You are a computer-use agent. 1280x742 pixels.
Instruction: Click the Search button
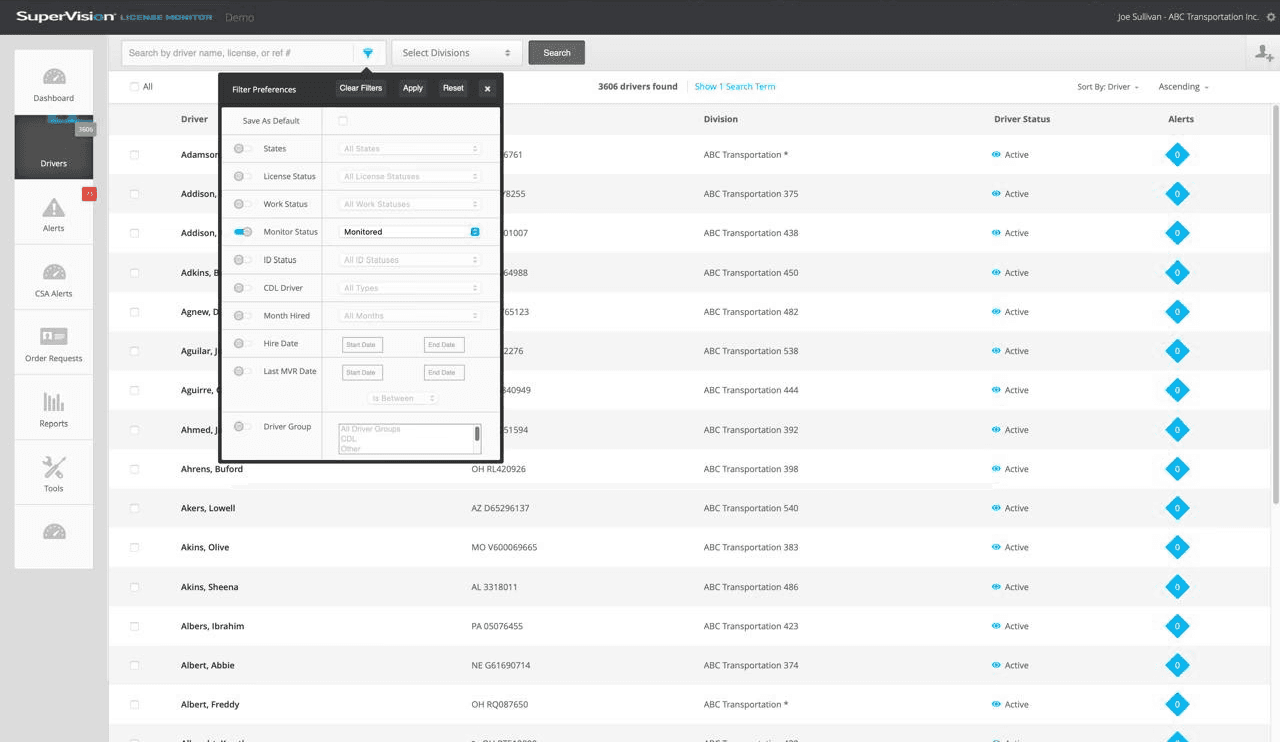click(557, 53)
